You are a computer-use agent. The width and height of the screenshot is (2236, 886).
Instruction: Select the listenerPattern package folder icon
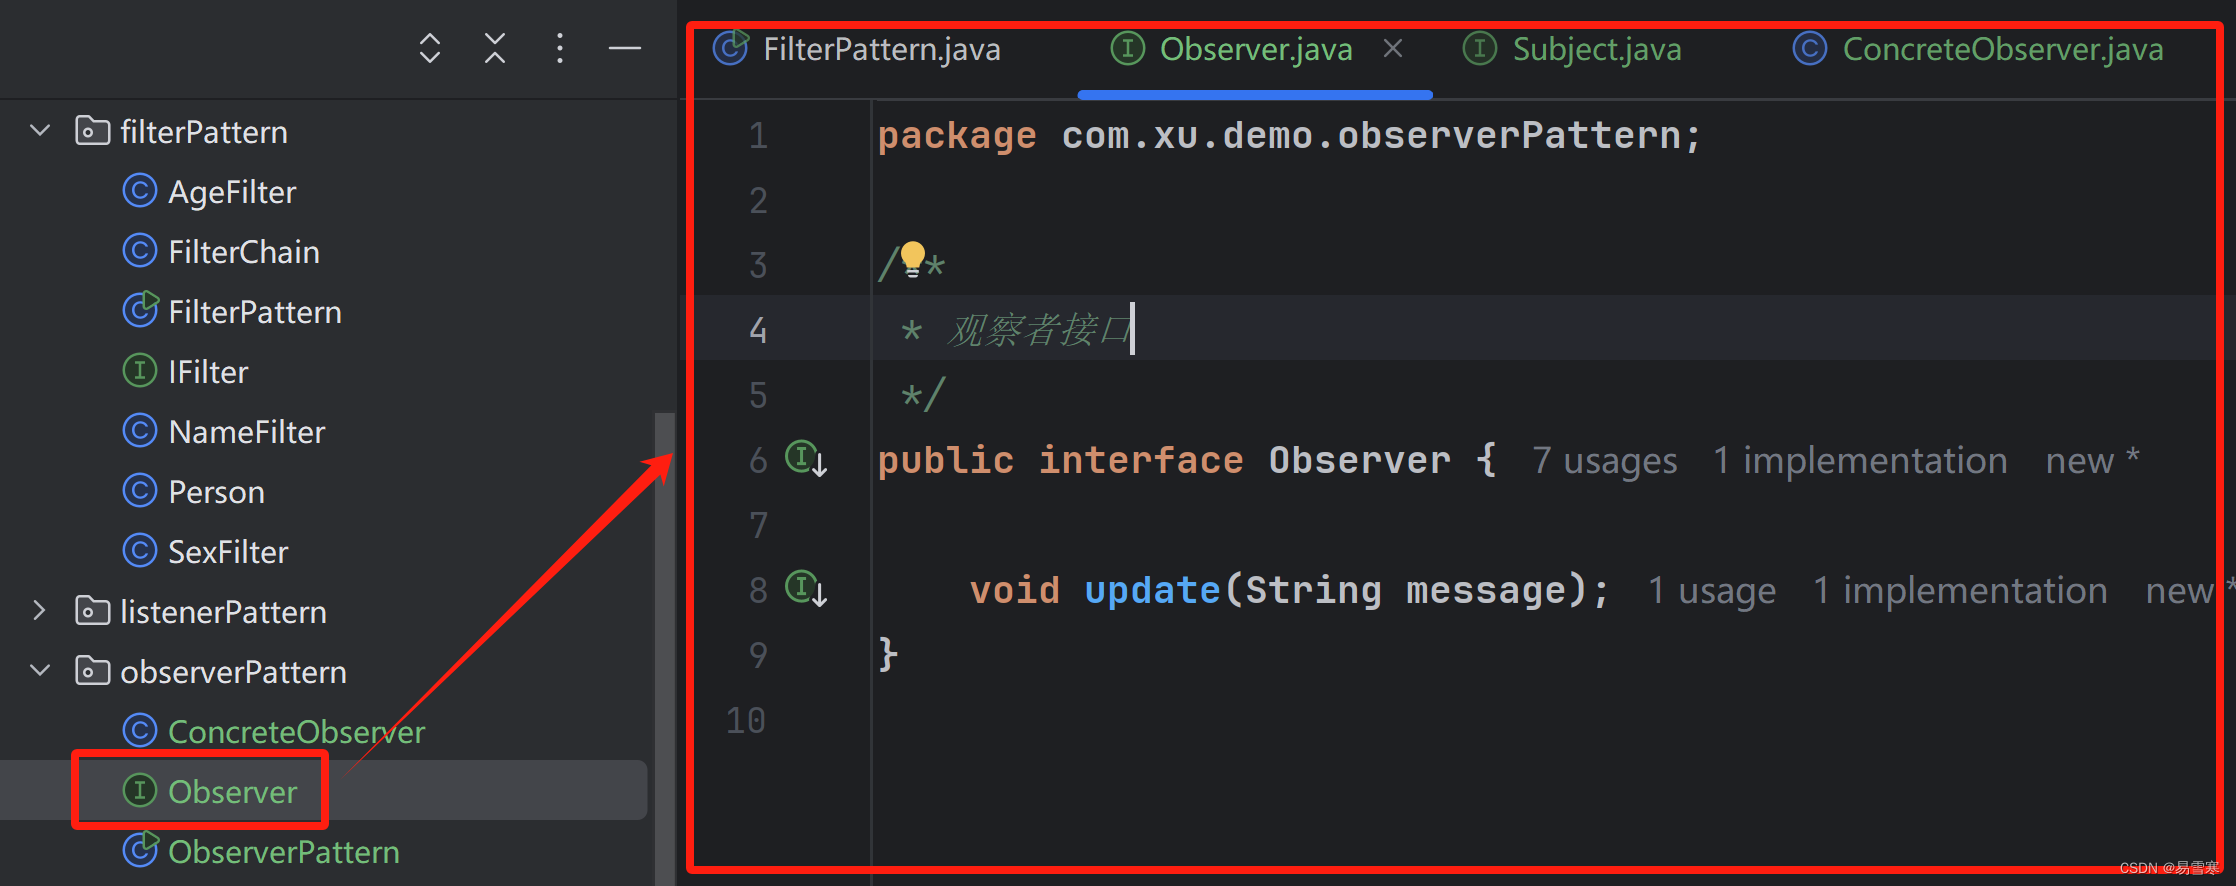[92, 611]
